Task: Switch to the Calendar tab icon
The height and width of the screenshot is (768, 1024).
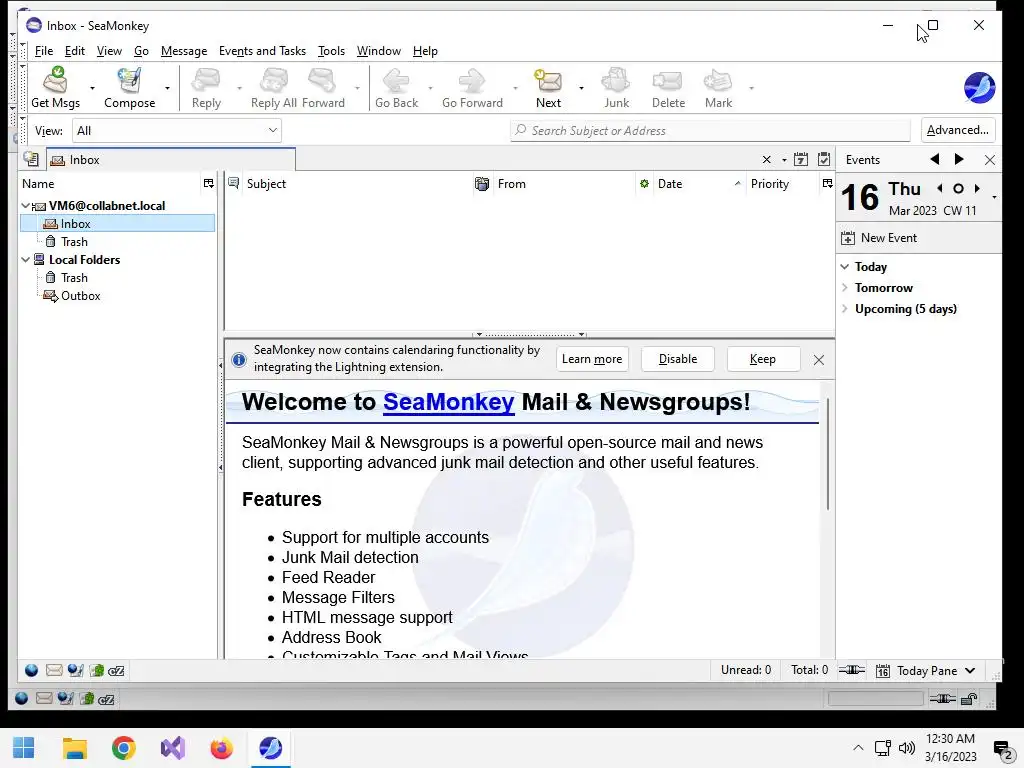Action: [x=801, y=159]
